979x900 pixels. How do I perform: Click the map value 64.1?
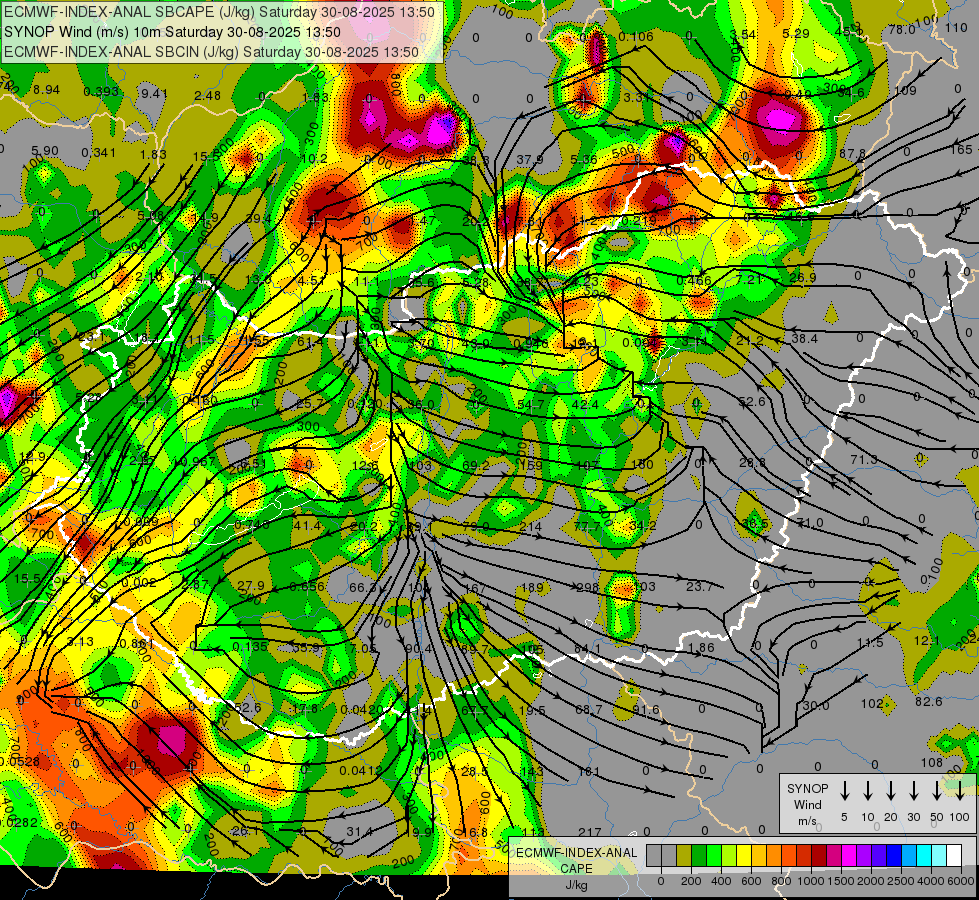pos(588,648)
